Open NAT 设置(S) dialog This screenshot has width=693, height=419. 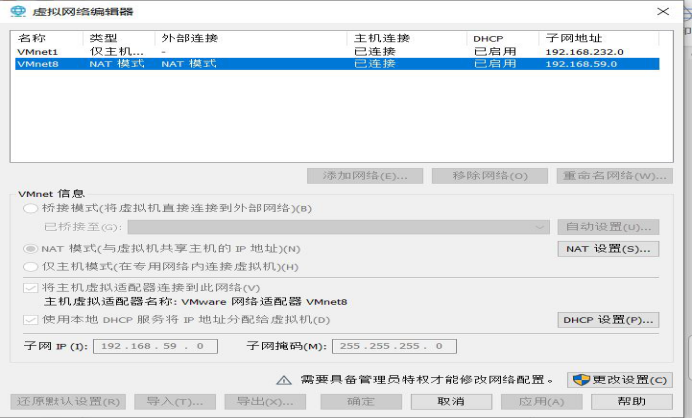point(608,249)
